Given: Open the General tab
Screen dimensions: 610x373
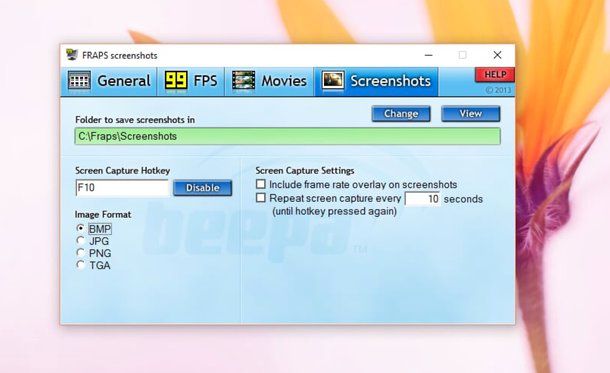Looking at the screenshot, I should pyautogui.click(x=109, y=81).
